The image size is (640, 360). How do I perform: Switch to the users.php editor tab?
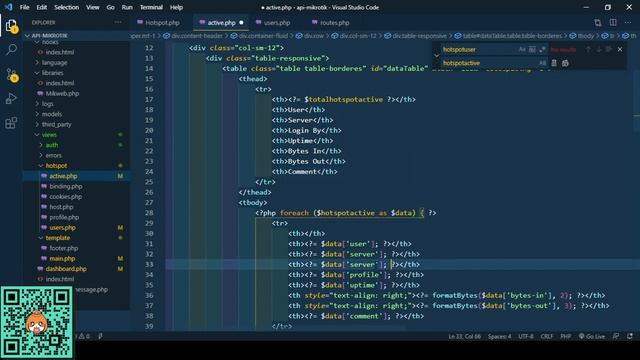pos(277,22)
